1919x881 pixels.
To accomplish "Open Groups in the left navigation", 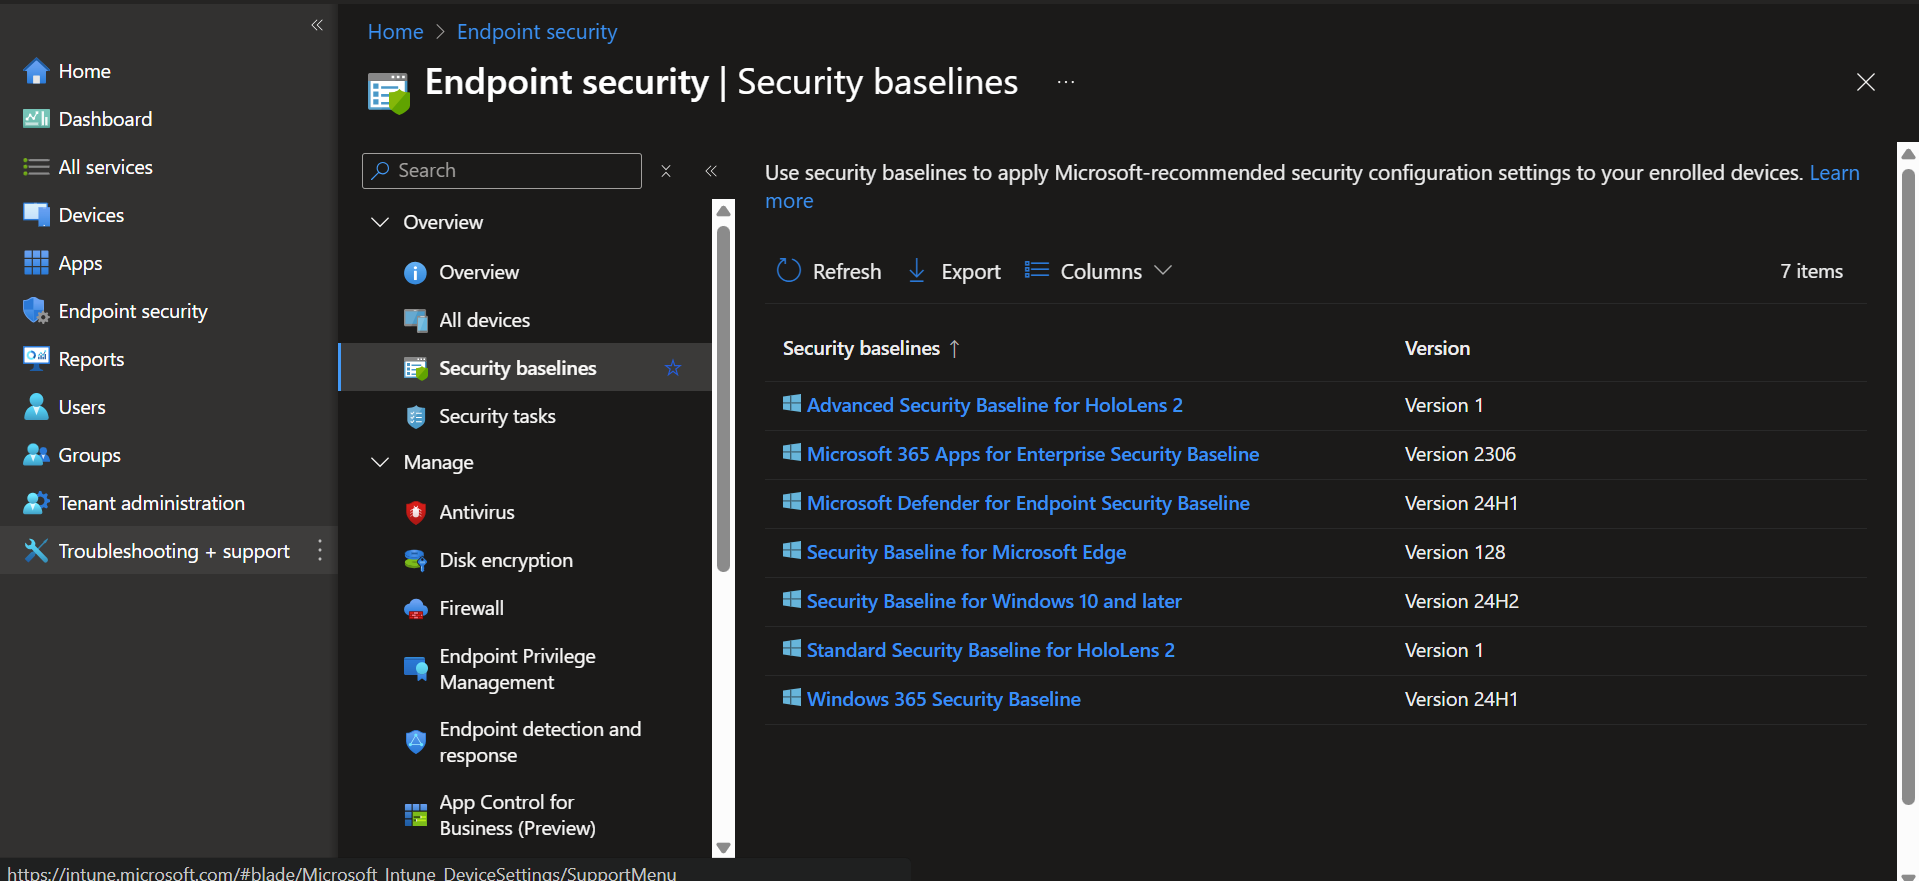I will click(89, 455).
